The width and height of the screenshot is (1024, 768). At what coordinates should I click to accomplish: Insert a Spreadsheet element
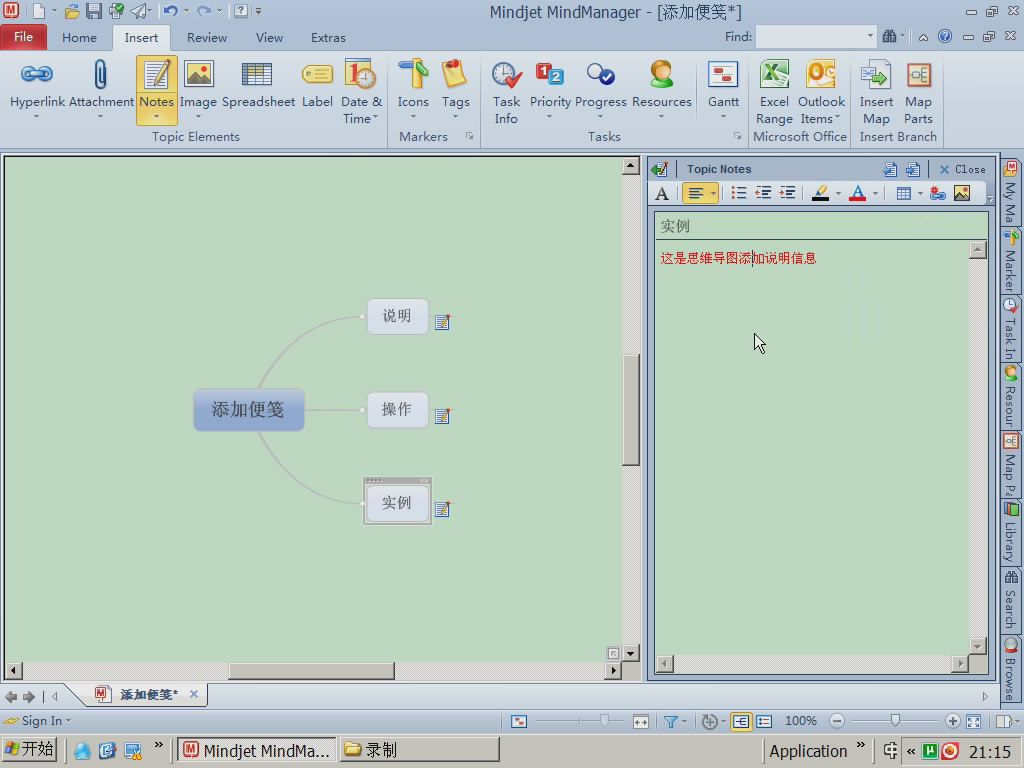coord(258,84)
